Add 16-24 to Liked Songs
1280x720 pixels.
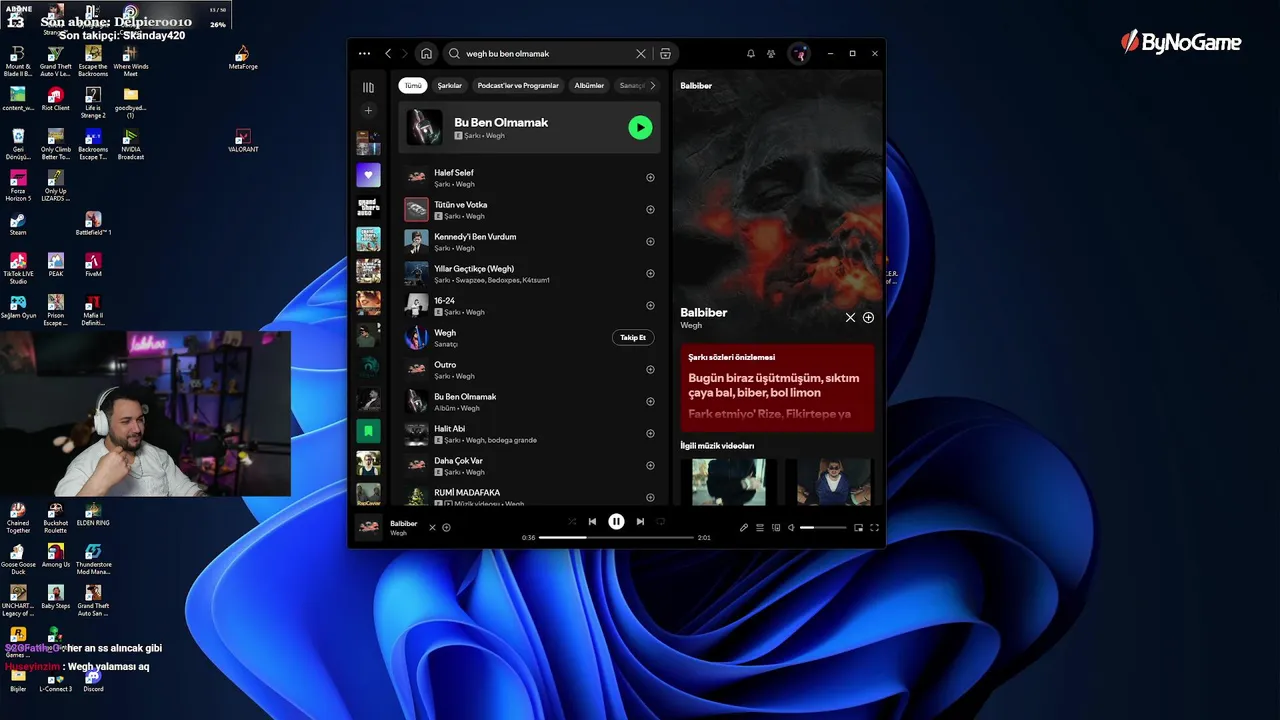(x=650, y=306)
